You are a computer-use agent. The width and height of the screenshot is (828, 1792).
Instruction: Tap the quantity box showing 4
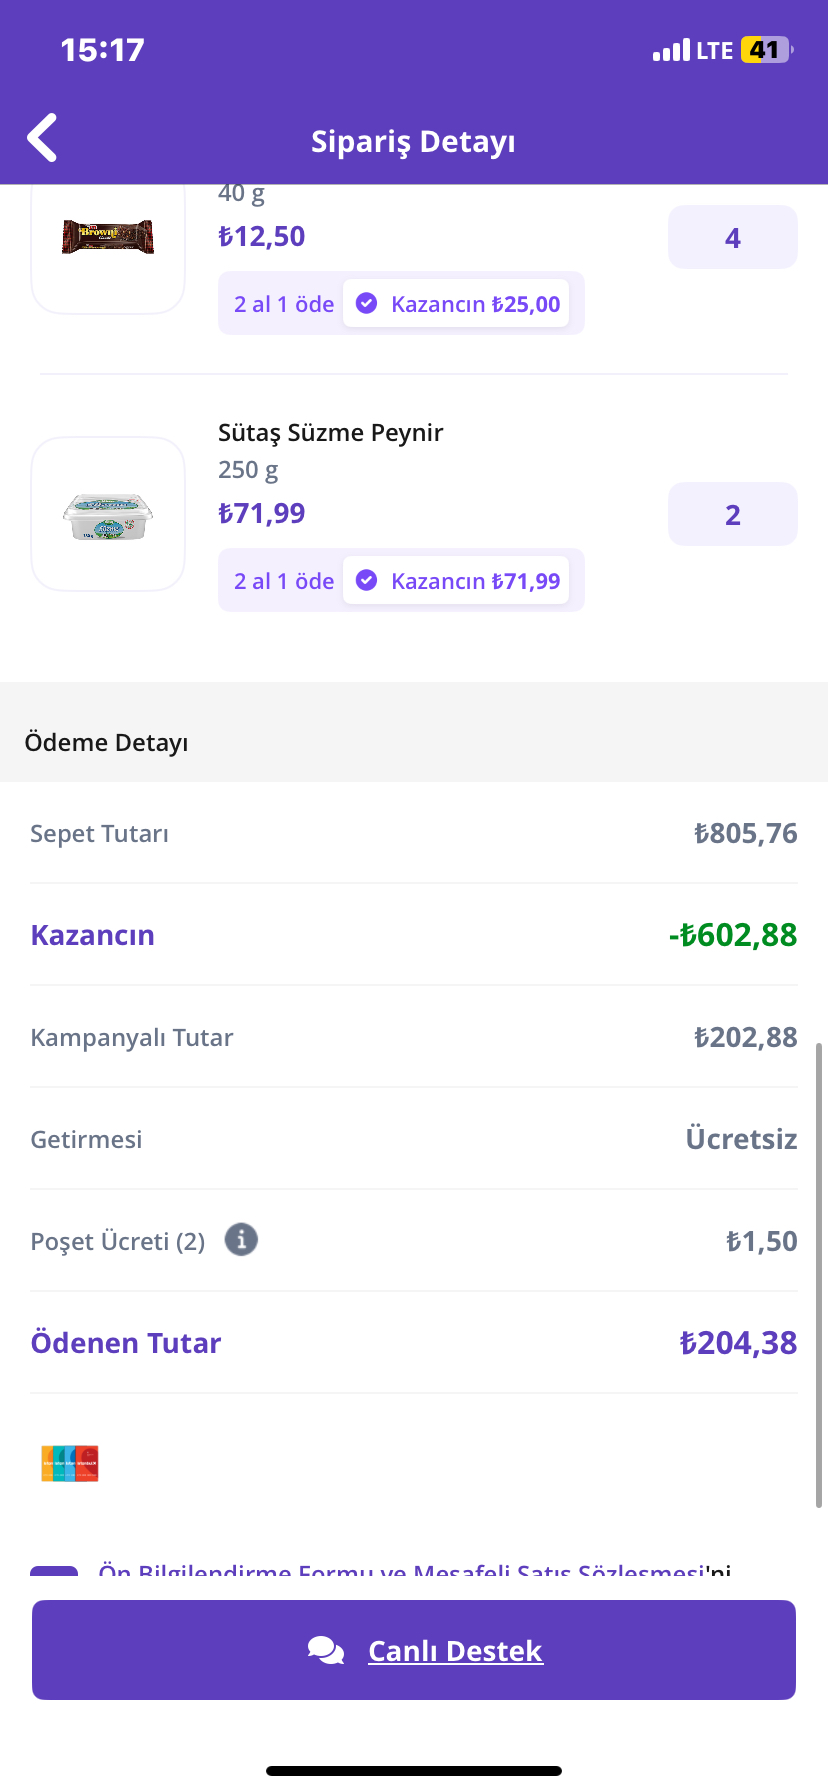733,237
